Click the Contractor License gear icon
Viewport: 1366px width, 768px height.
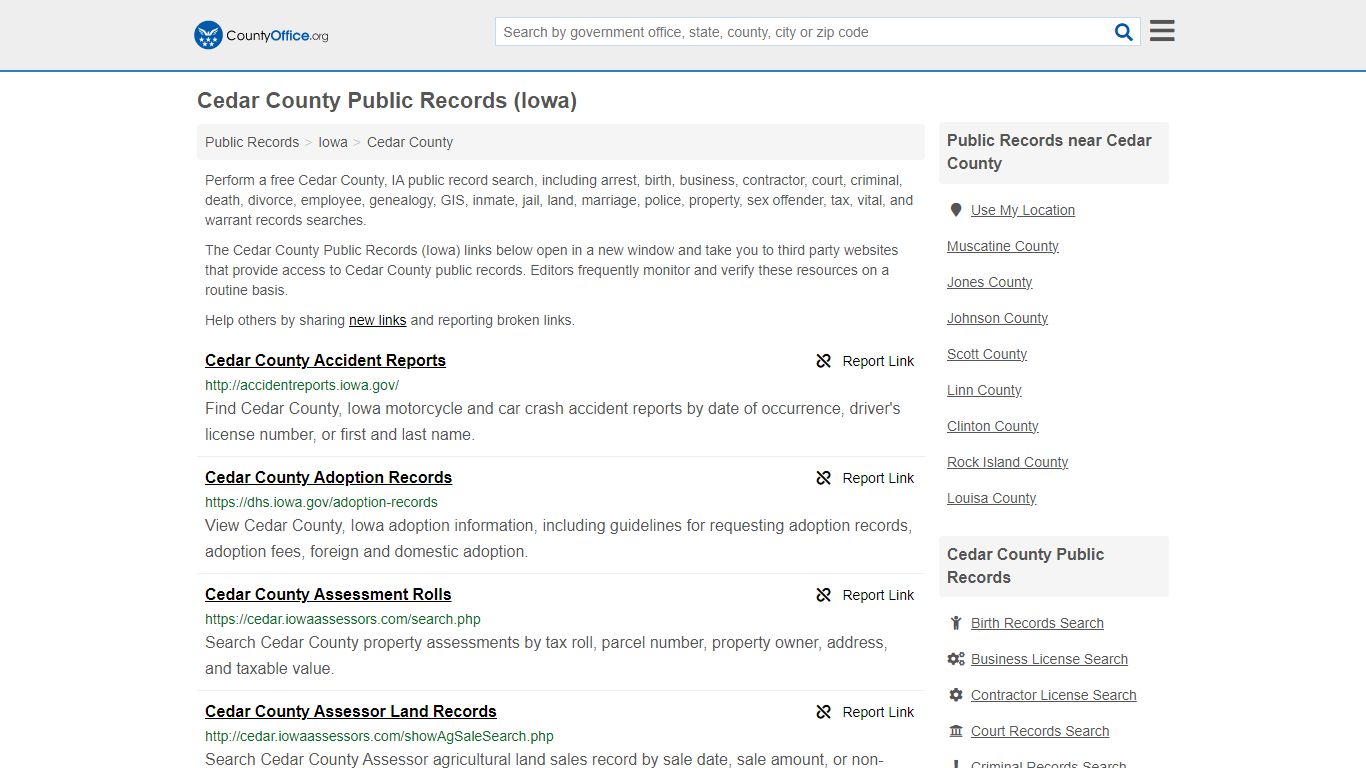(x=956, y=695)
